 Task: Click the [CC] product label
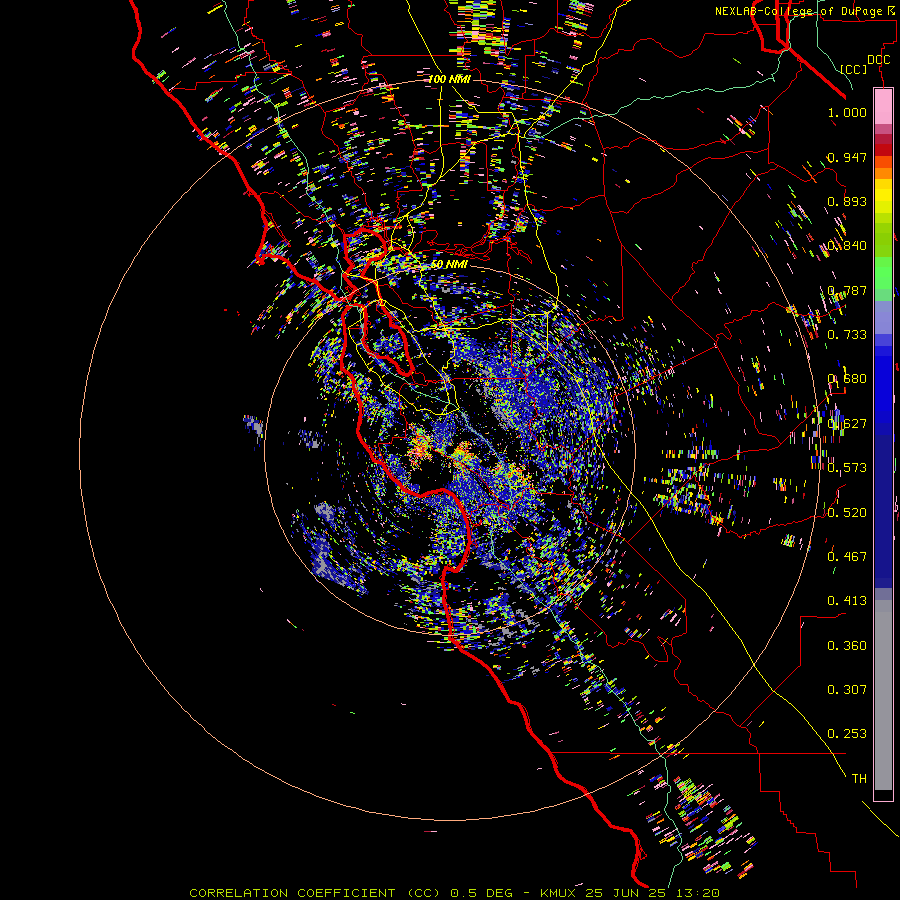(854, 69)
